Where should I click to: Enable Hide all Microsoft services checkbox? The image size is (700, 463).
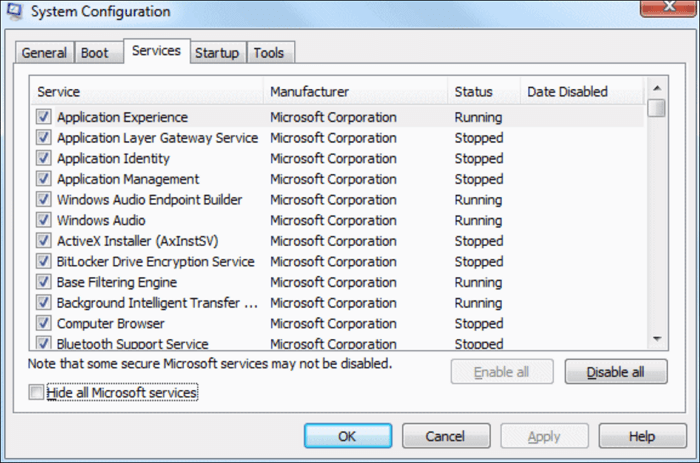coord(37,393)
